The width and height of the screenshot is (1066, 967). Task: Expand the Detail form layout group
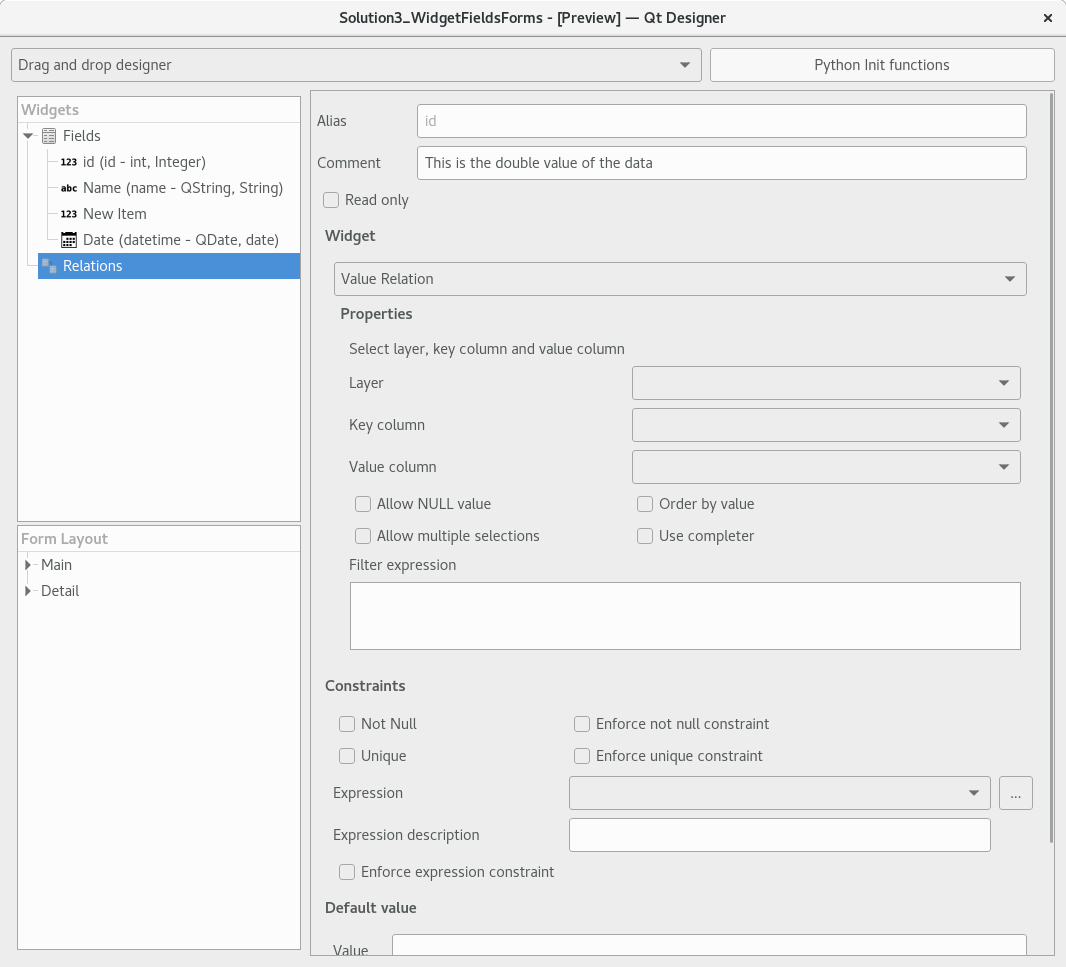pyautogui.click(x=27, y=591)
